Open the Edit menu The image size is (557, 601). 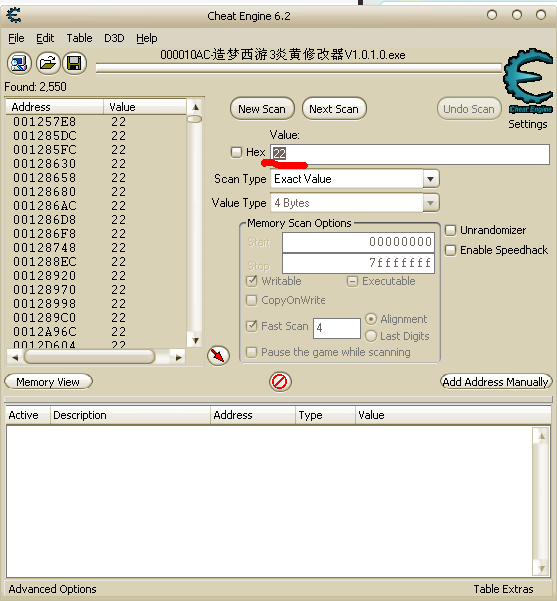click(x=45, y=38)
